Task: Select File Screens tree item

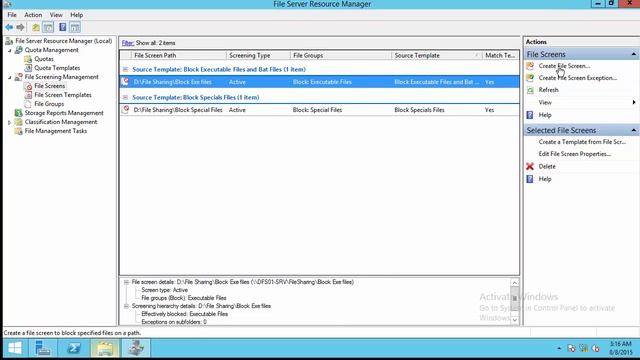Action: 49,86
